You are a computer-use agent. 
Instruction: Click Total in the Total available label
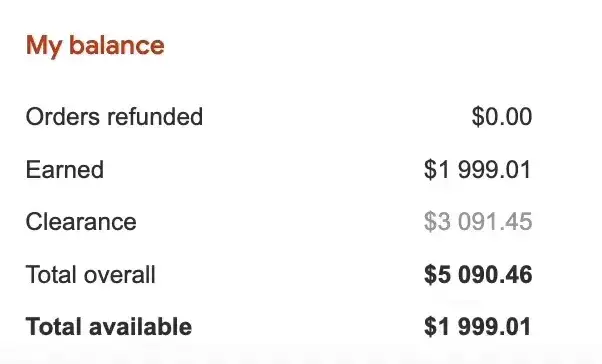(x=54, y=327)
